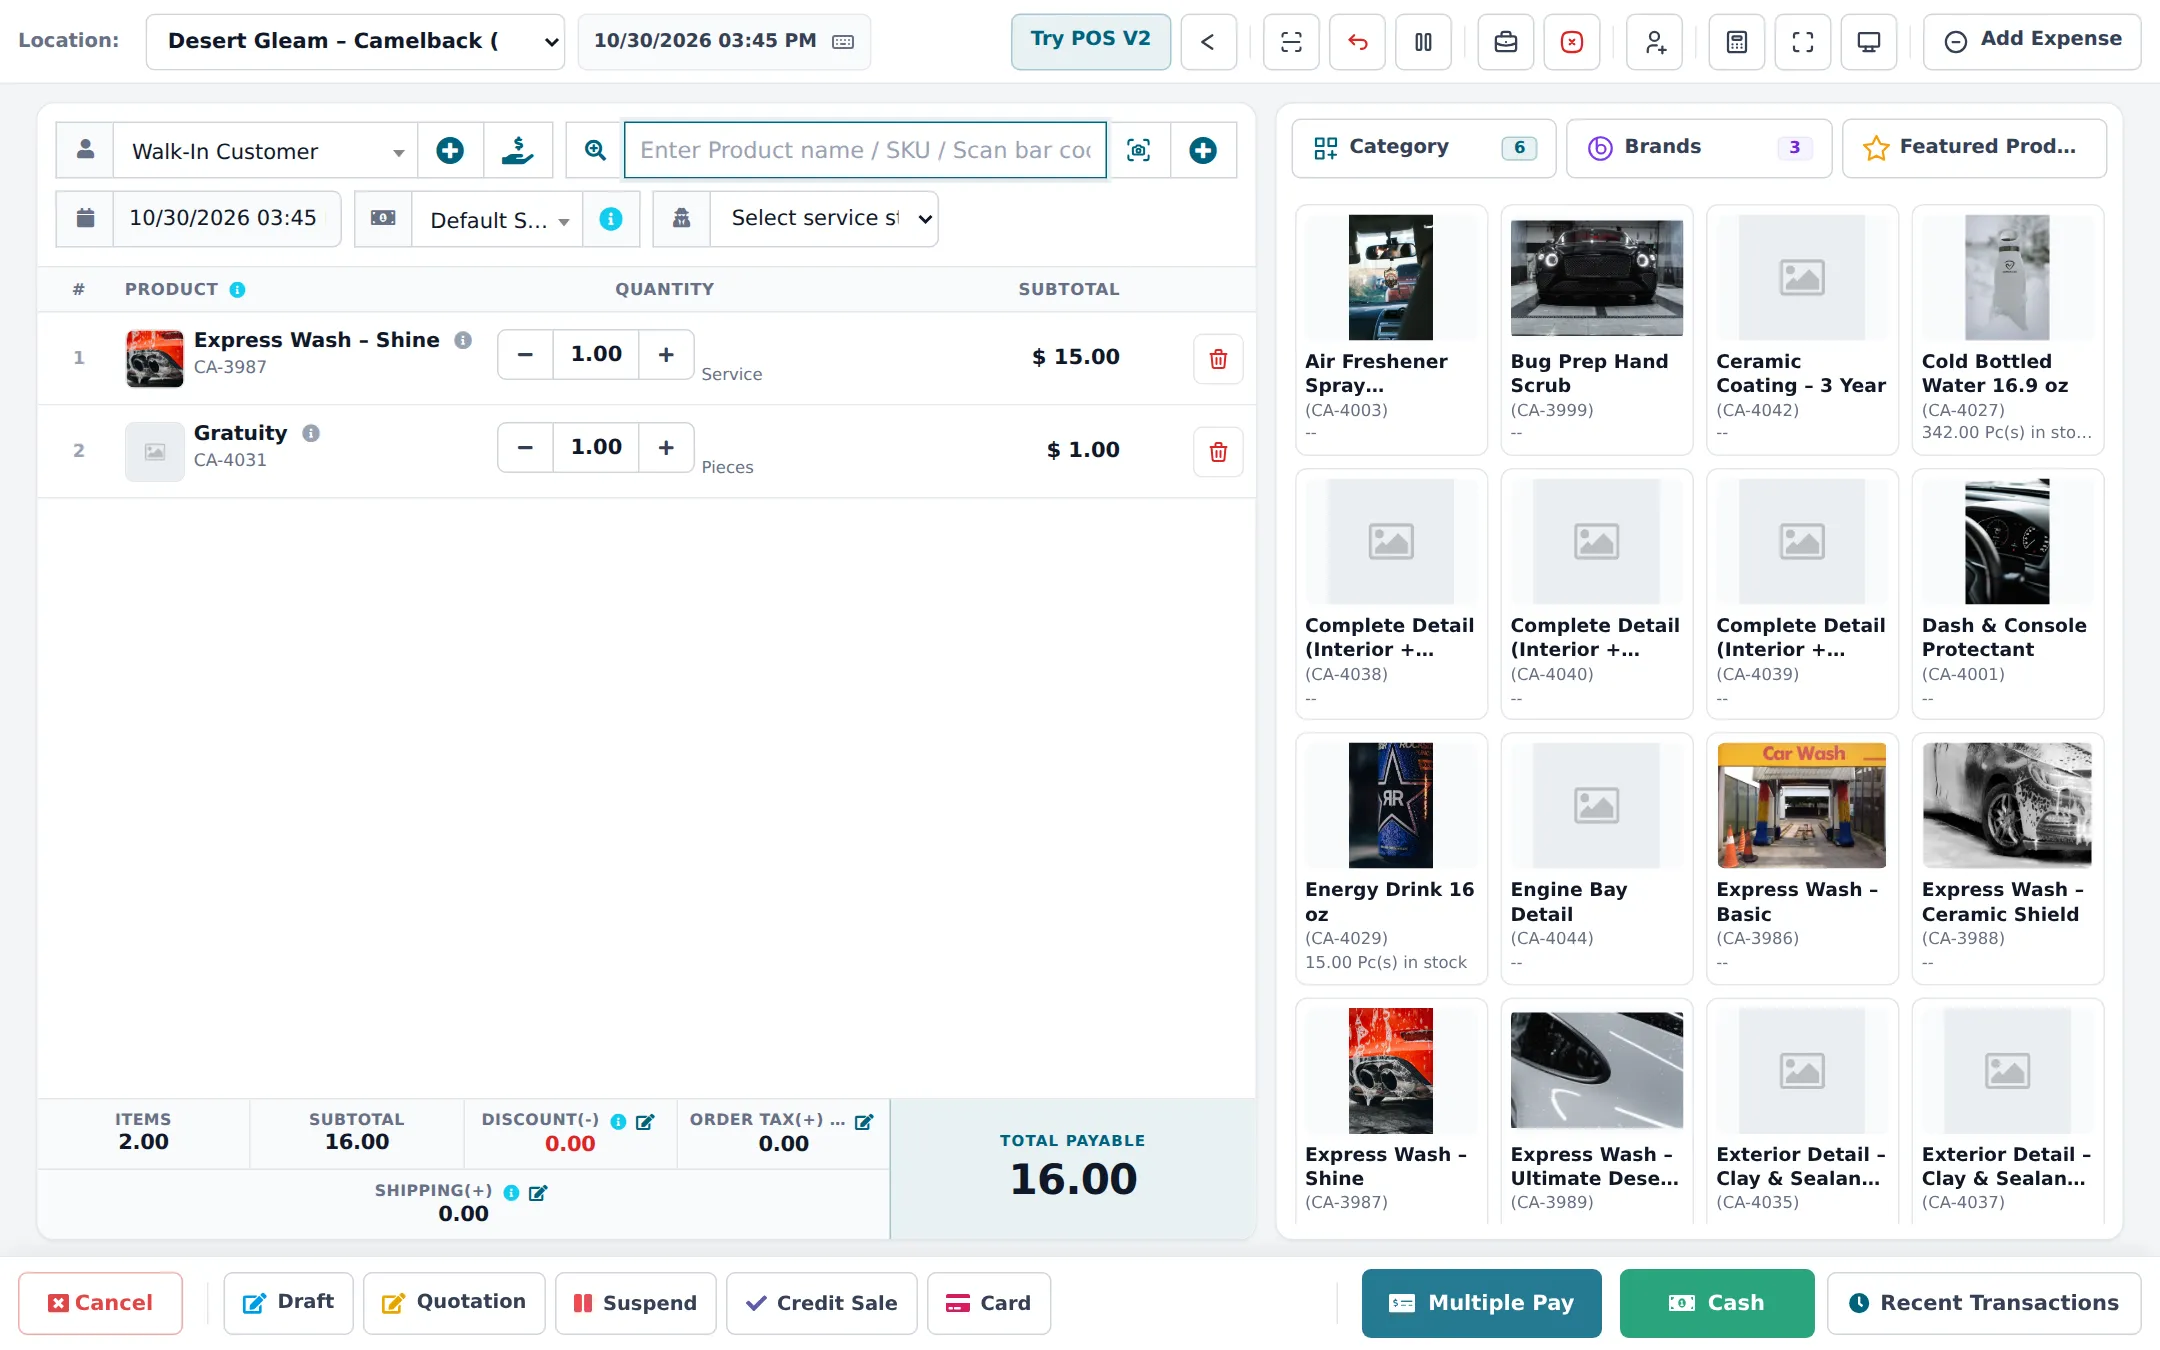
Task: Open the Location dropdown
Action: pos(355,42)
